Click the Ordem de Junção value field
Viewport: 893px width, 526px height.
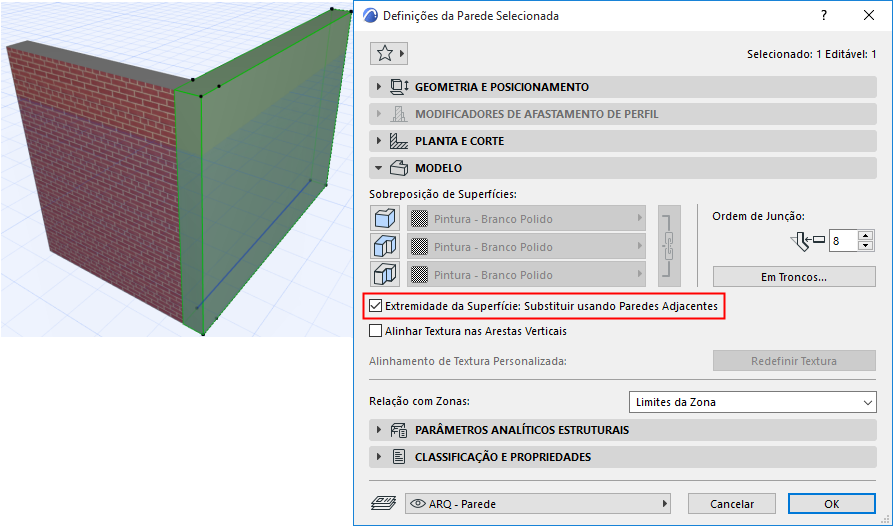(x=843, y=241)
